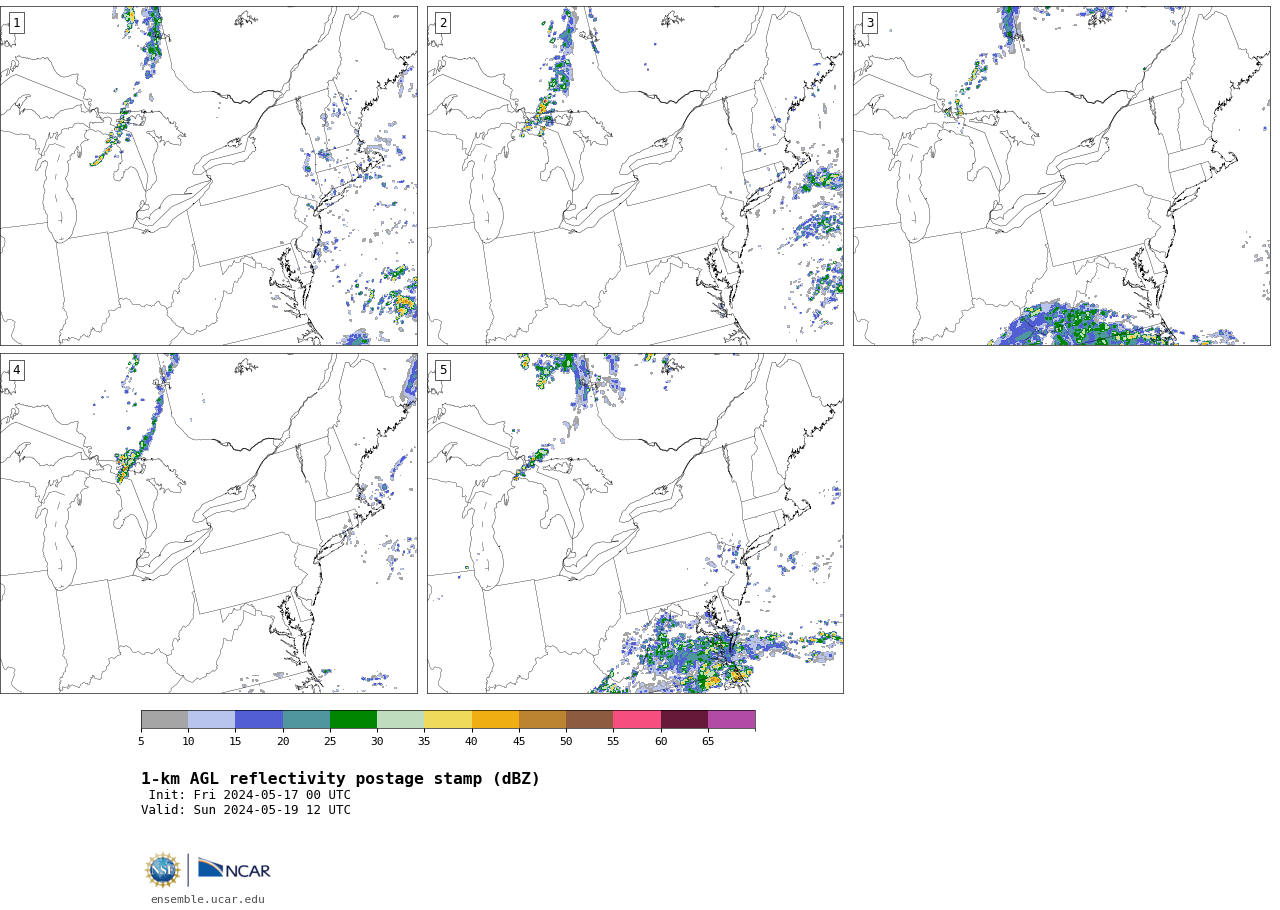Click the yellow 35-40 dBZ swatch
This screenshot has height=910, width=1280.
[x=448, y=720]
